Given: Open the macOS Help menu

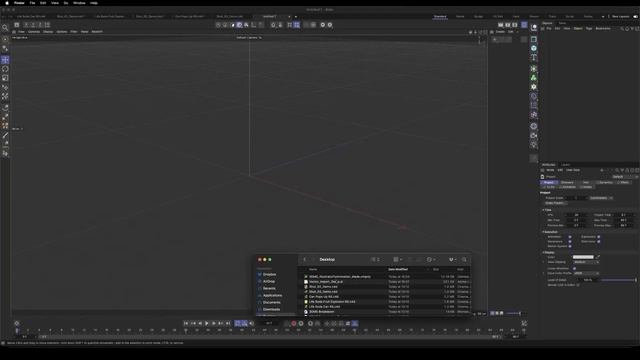Looking at the screenshot, I should pos(94,3).
